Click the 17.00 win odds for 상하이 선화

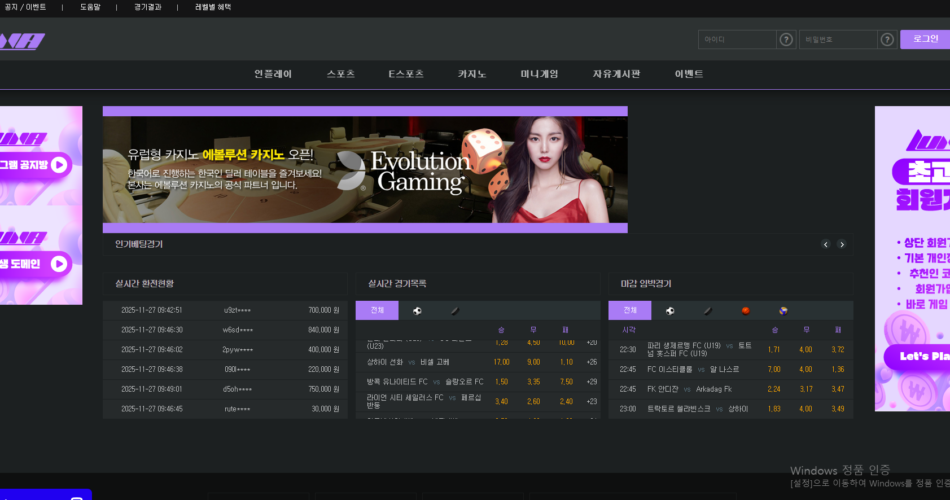tap(501, 362)
